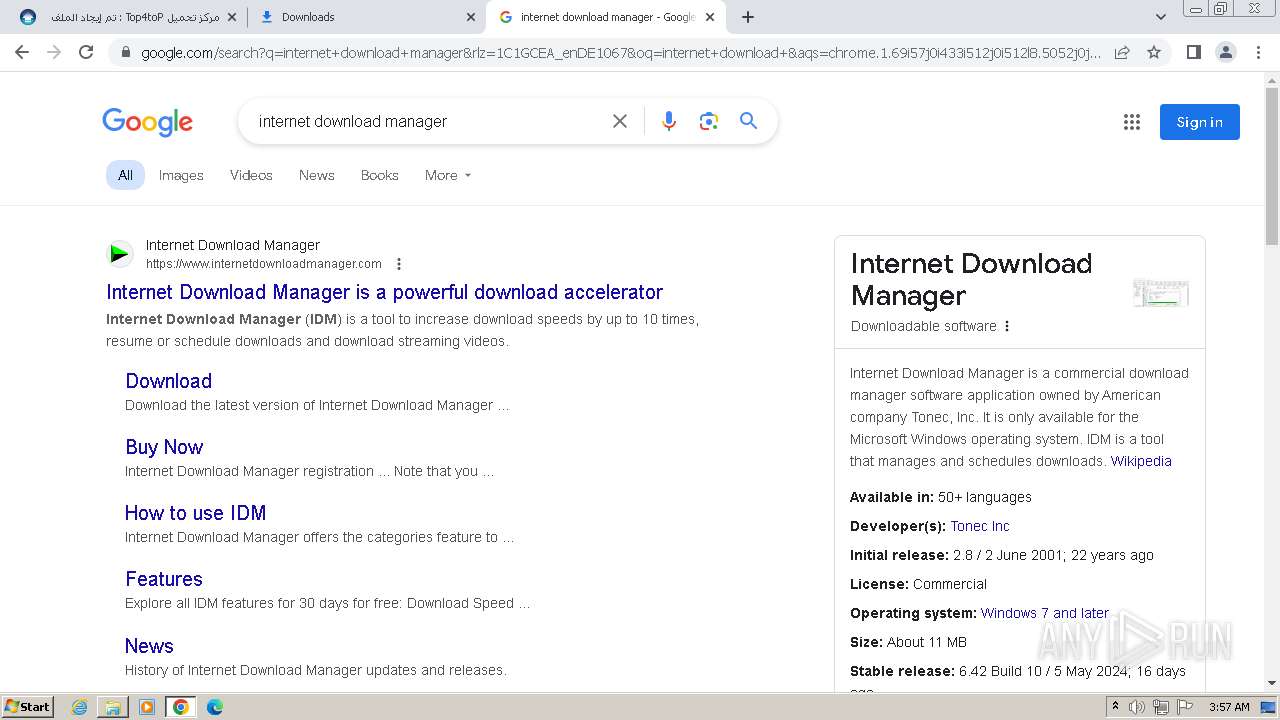The image size is (1280, 720).
Task: Open Microsoft Edge from the taskbar
Action: point(214,707)
